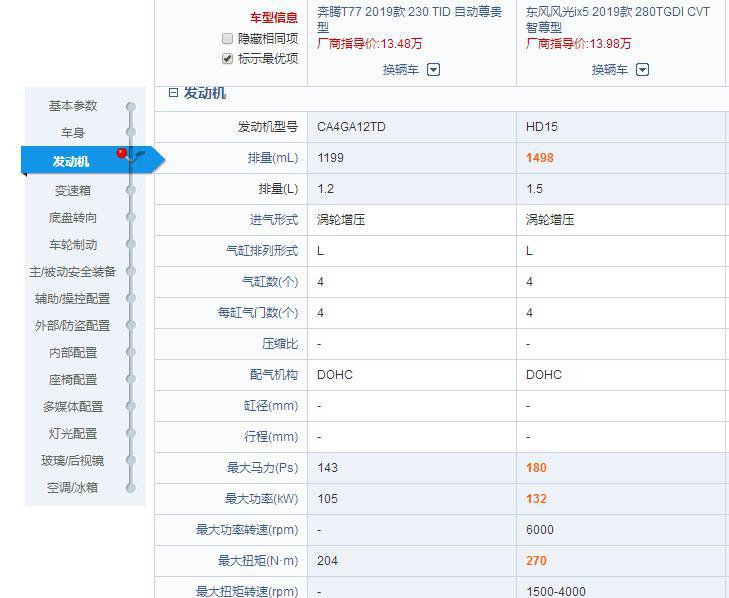The width and height of the screenshot is (729, 598).
Task: Go to 内部配置 in sidebar
Action: point(73,352)
